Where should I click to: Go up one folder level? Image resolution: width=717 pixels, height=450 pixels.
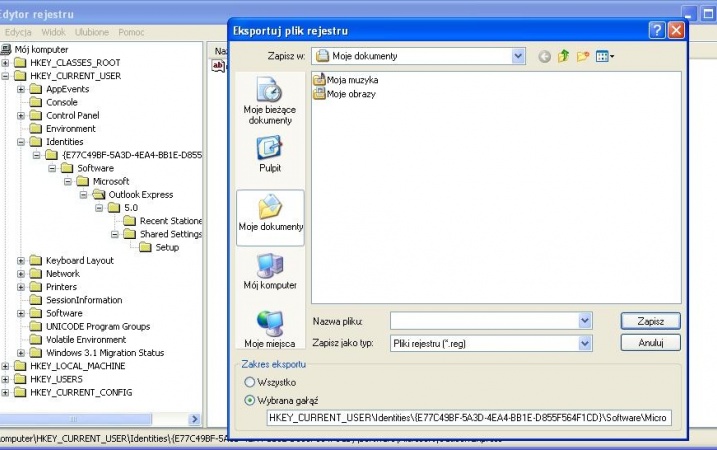(563, 56)
